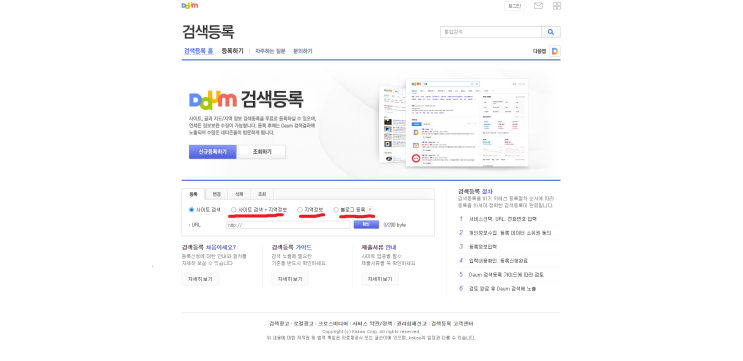Click the 검색등록 처음이세요? heading
The height and width of the screenshot is (361, 743).
point(209,247)
